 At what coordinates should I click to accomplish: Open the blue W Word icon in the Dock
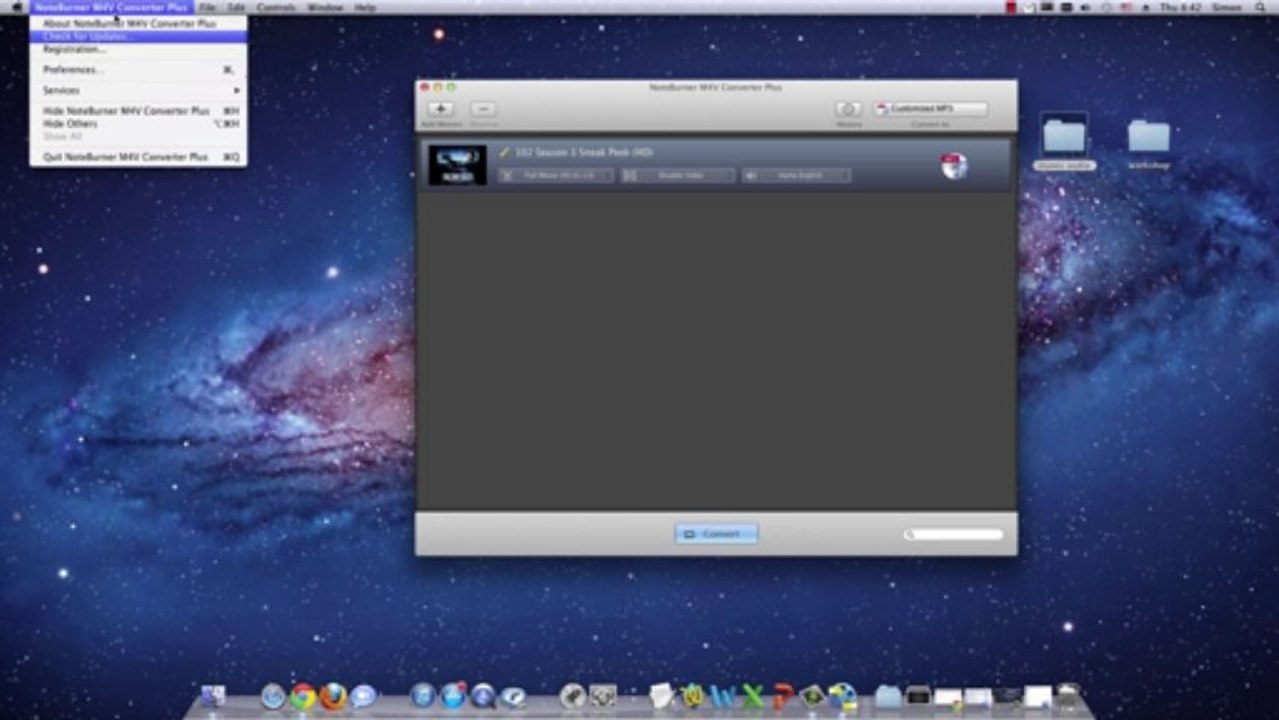click(722, 696)
